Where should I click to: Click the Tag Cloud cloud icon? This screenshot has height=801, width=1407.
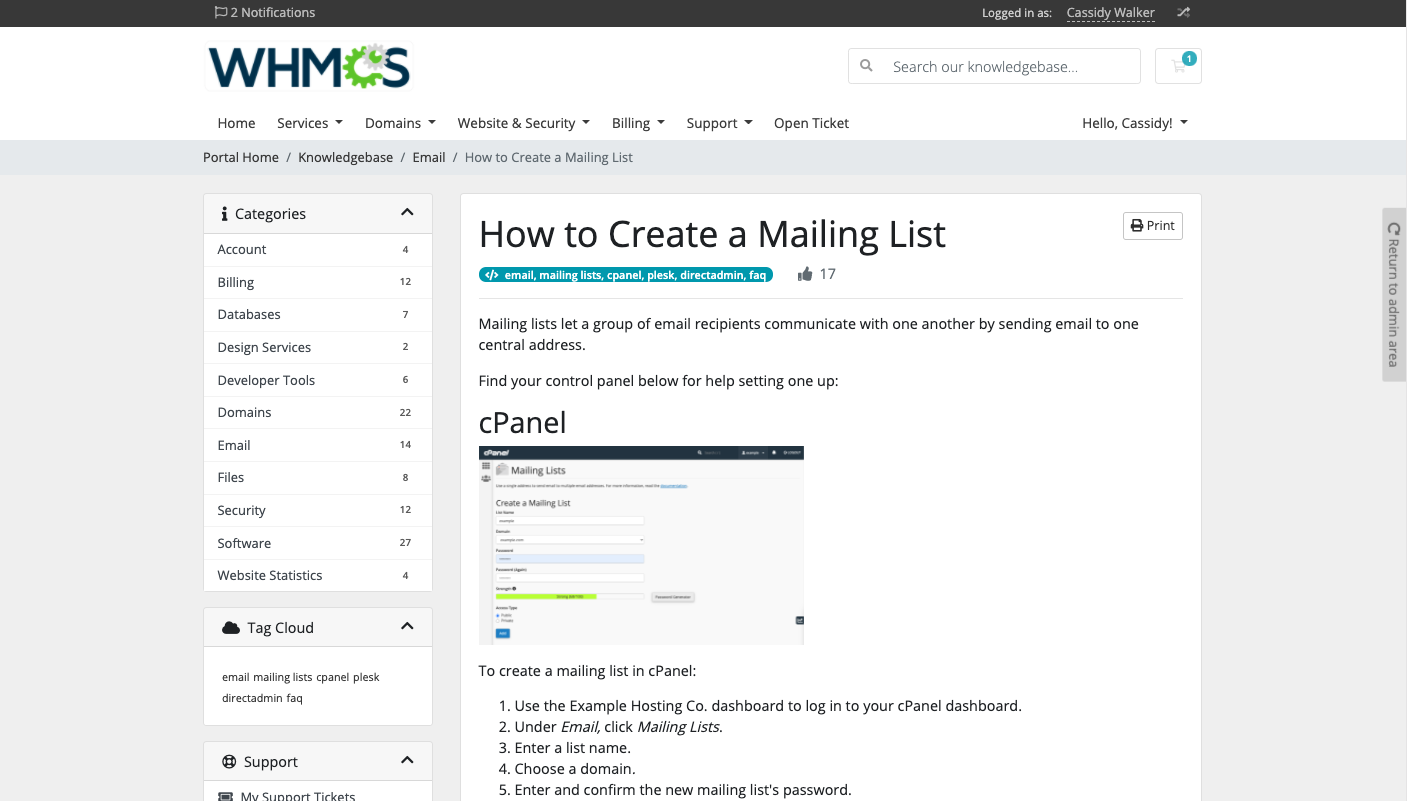point(231,628)
